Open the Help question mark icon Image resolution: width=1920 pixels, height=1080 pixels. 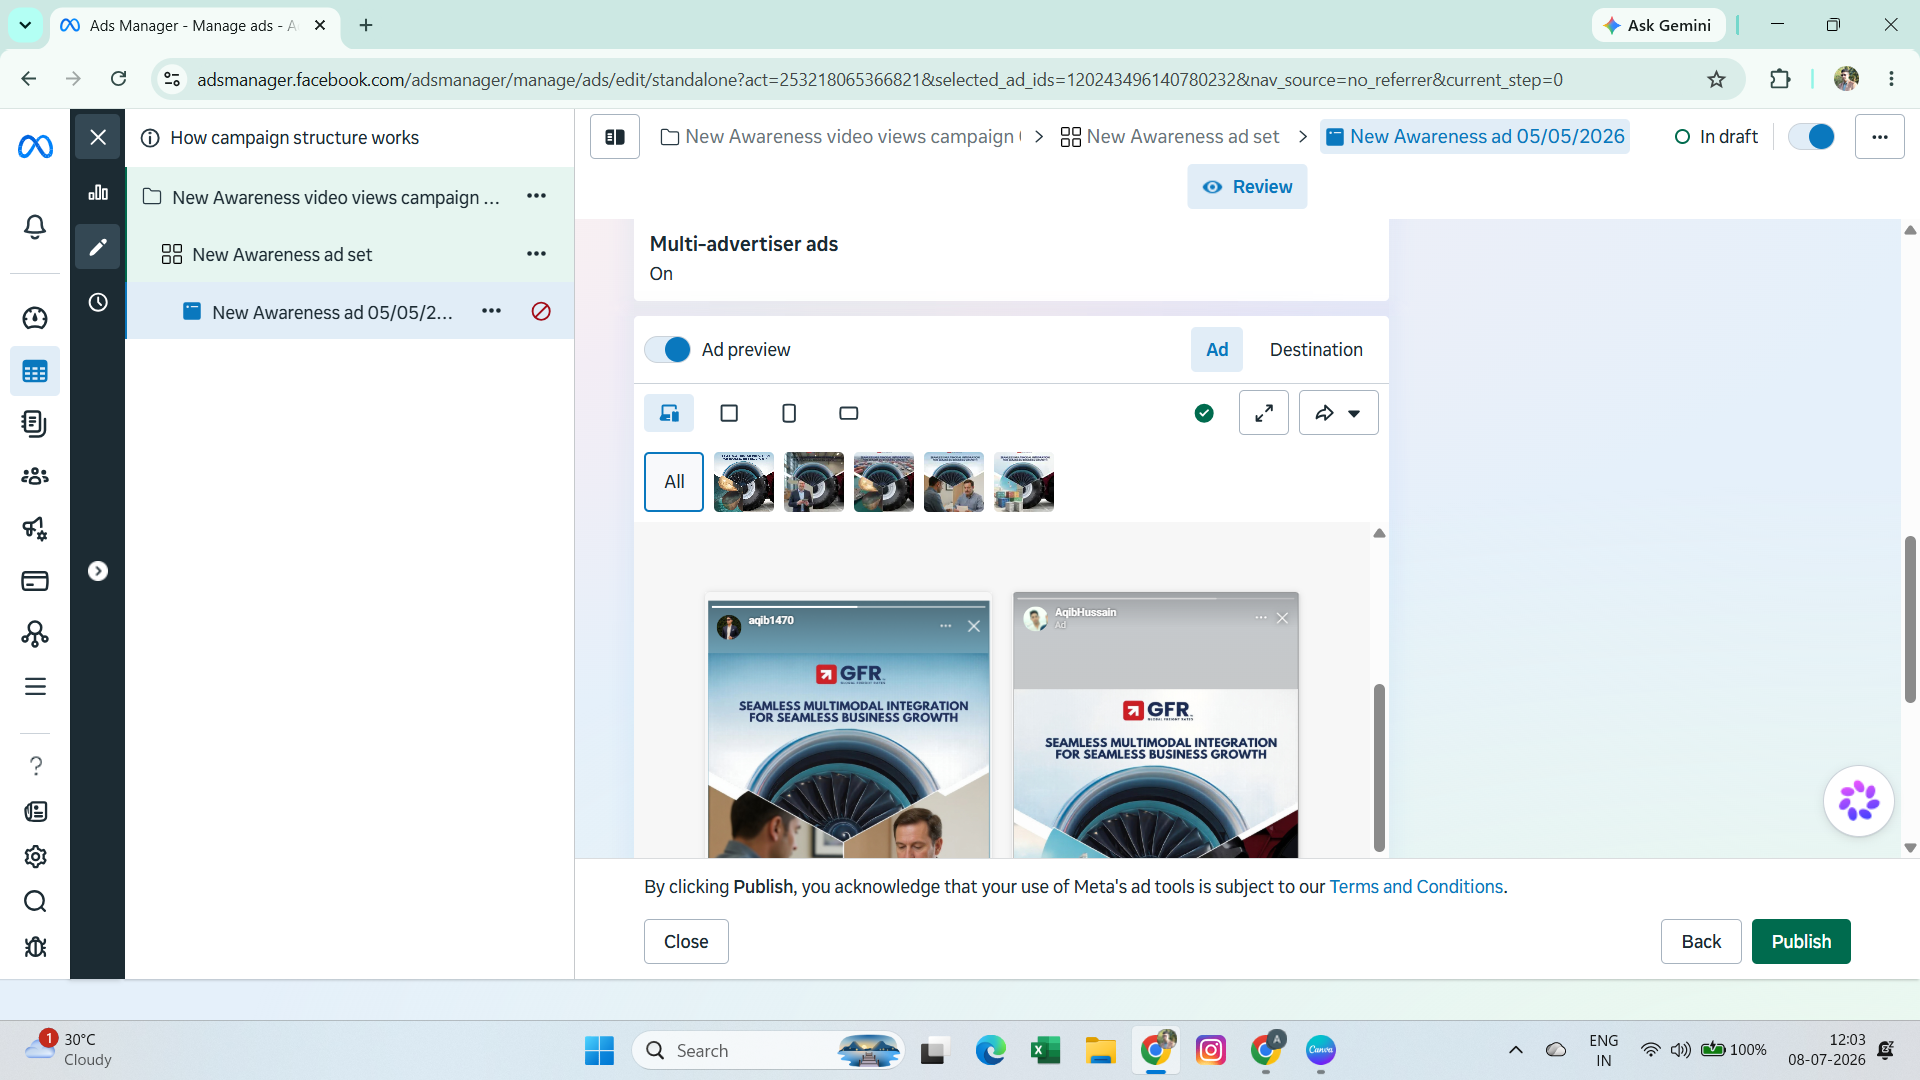[x=35, y=766]
